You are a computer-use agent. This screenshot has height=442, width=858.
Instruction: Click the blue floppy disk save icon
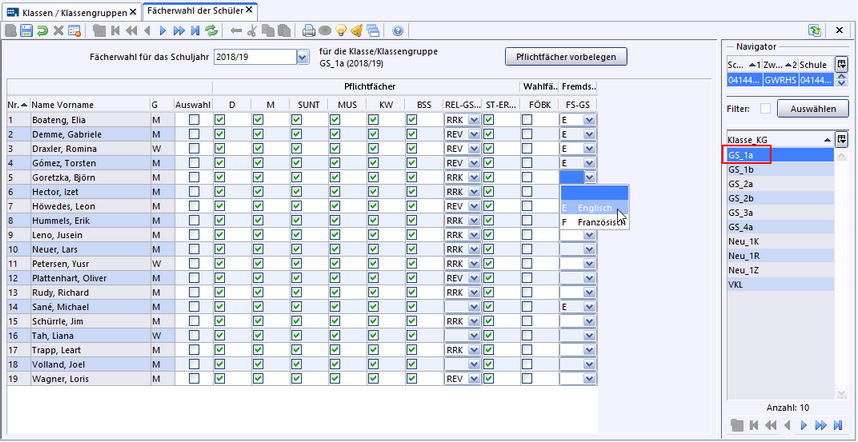(27, 31)
